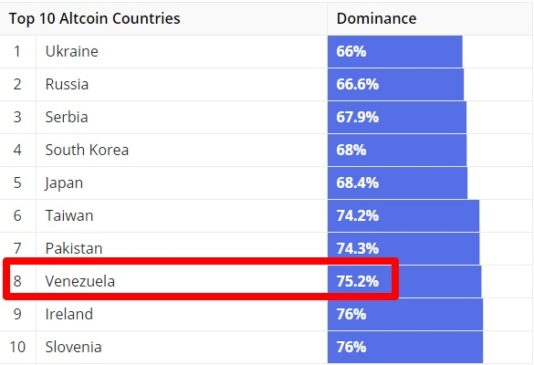Viewport: 534px width, 365px height.
Task: Click the Serbia row label
Action: pos(66,117)
